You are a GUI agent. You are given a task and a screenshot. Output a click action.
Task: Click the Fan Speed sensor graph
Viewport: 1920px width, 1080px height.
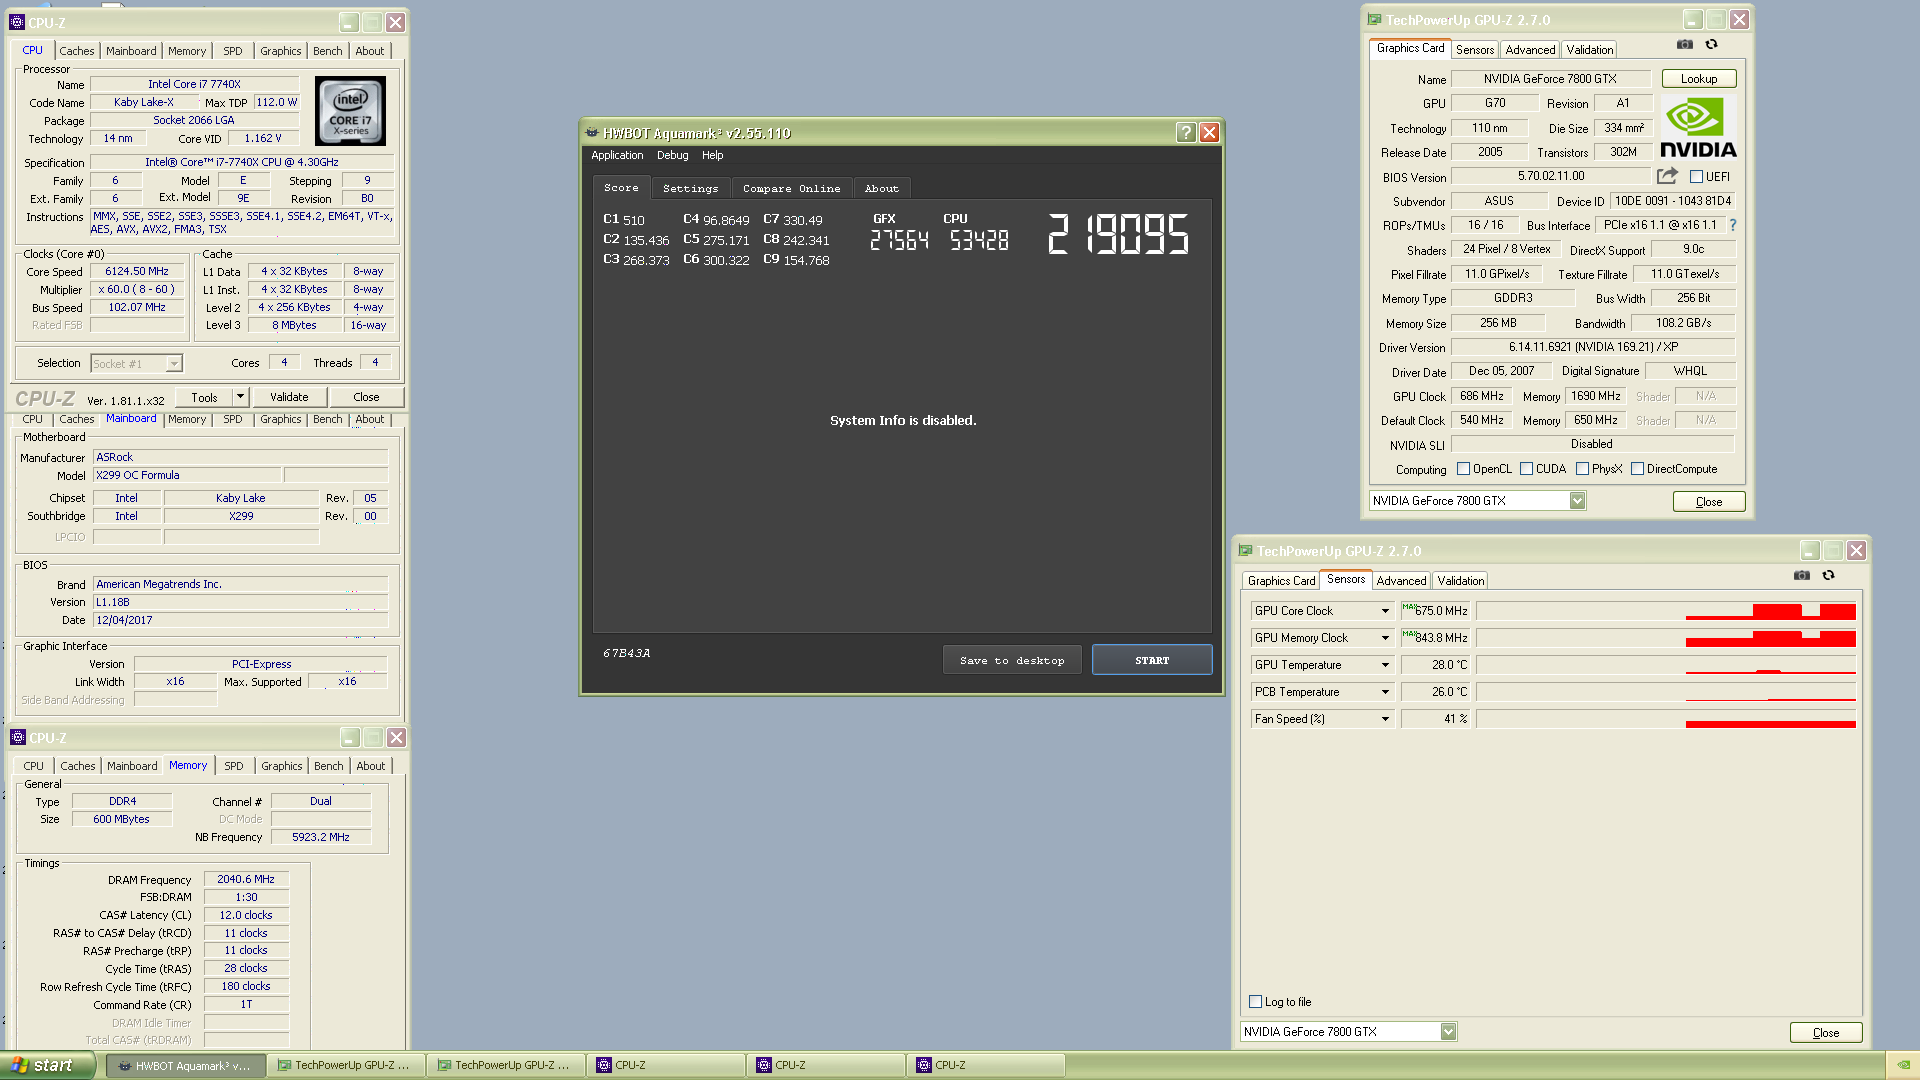(x=1666, y=719)
